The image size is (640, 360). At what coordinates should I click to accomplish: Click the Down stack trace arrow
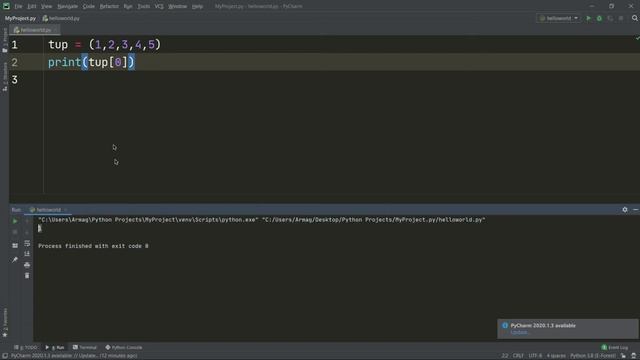coord(27,232)
